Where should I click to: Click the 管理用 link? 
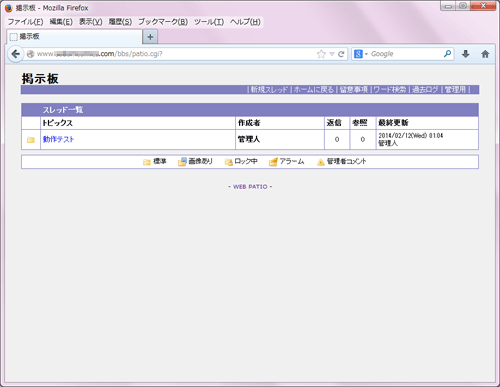tap(455, 90)
